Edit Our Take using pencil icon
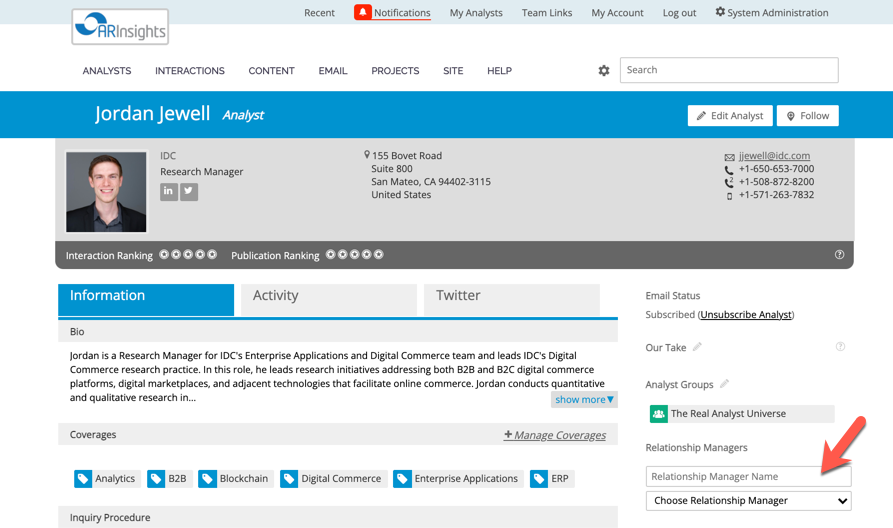The height and width of the screenshot is (528, 893). (x=697, y=346)
